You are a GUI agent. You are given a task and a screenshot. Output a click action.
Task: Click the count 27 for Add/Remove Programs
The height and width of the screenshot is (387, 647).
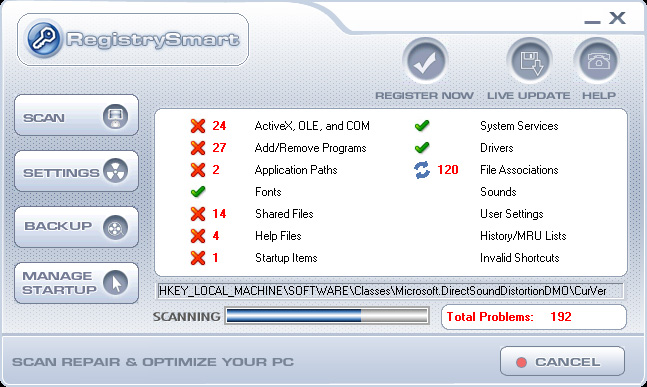pyautogui.click(x=219, y=148)
